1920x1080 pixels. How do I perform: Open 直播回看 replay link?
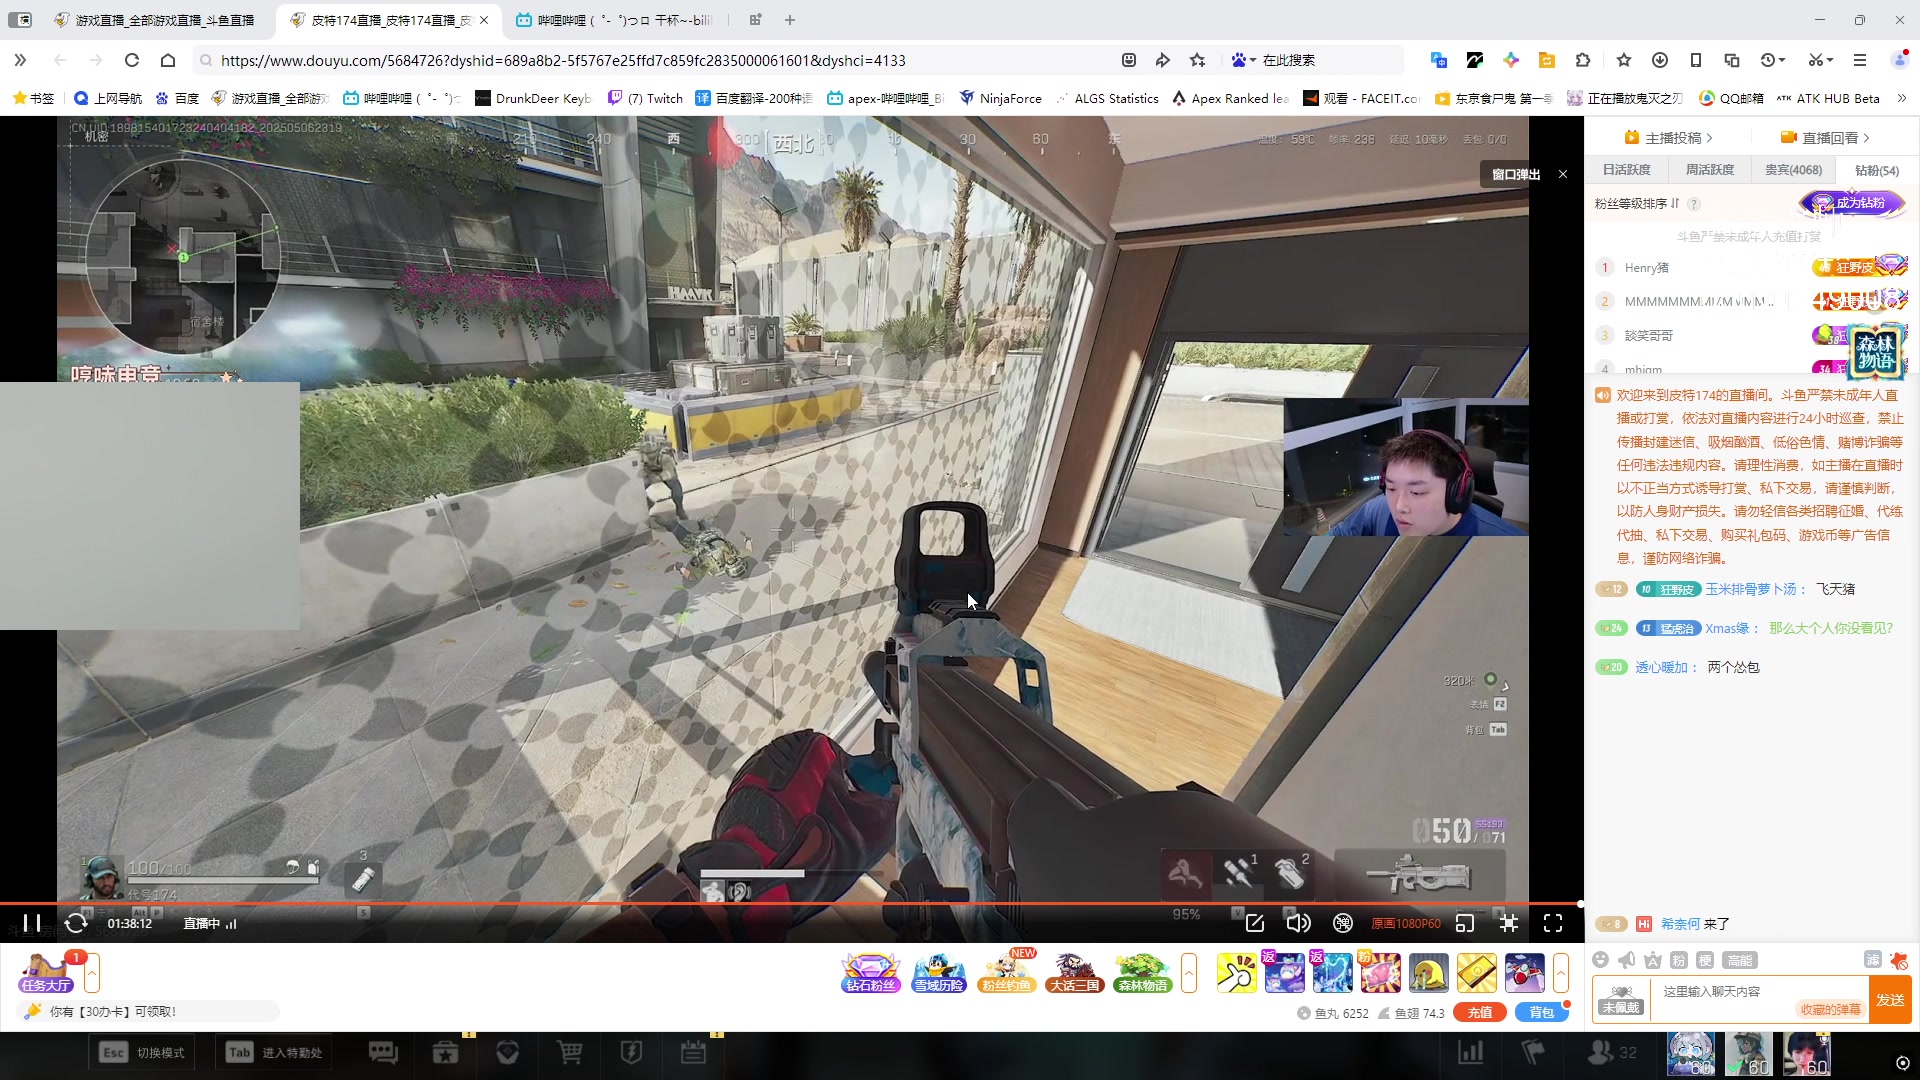click(1825, 138)
